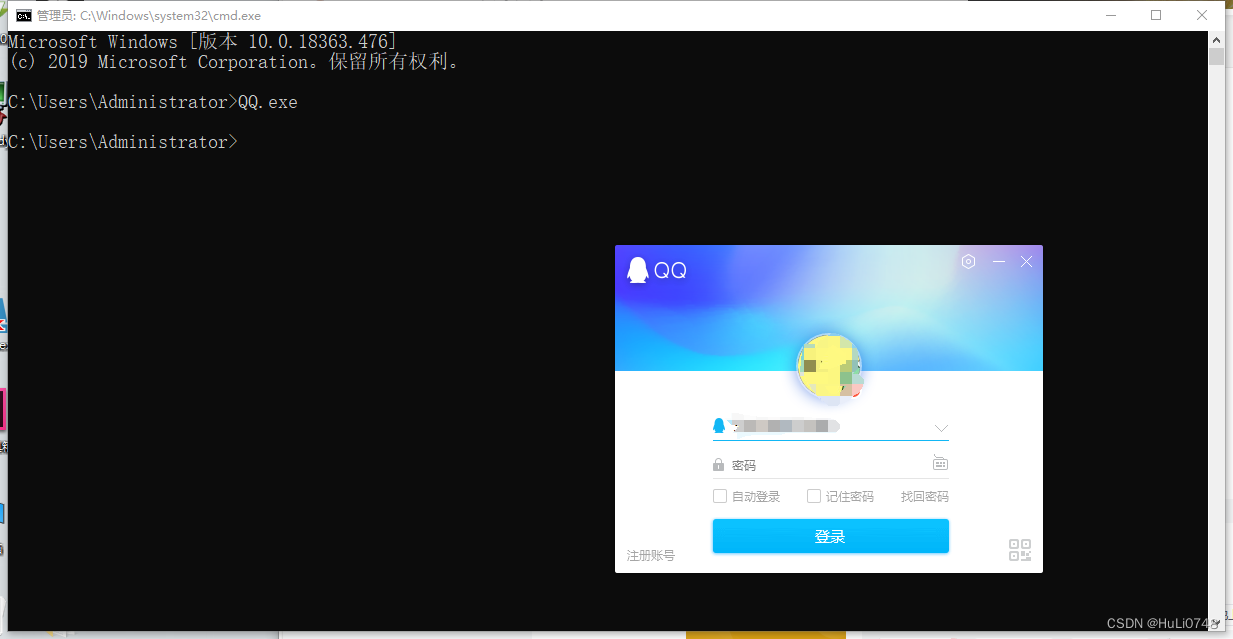Open QQ settings via the gear icon
1233x639 pixels.
click(968, 261)
